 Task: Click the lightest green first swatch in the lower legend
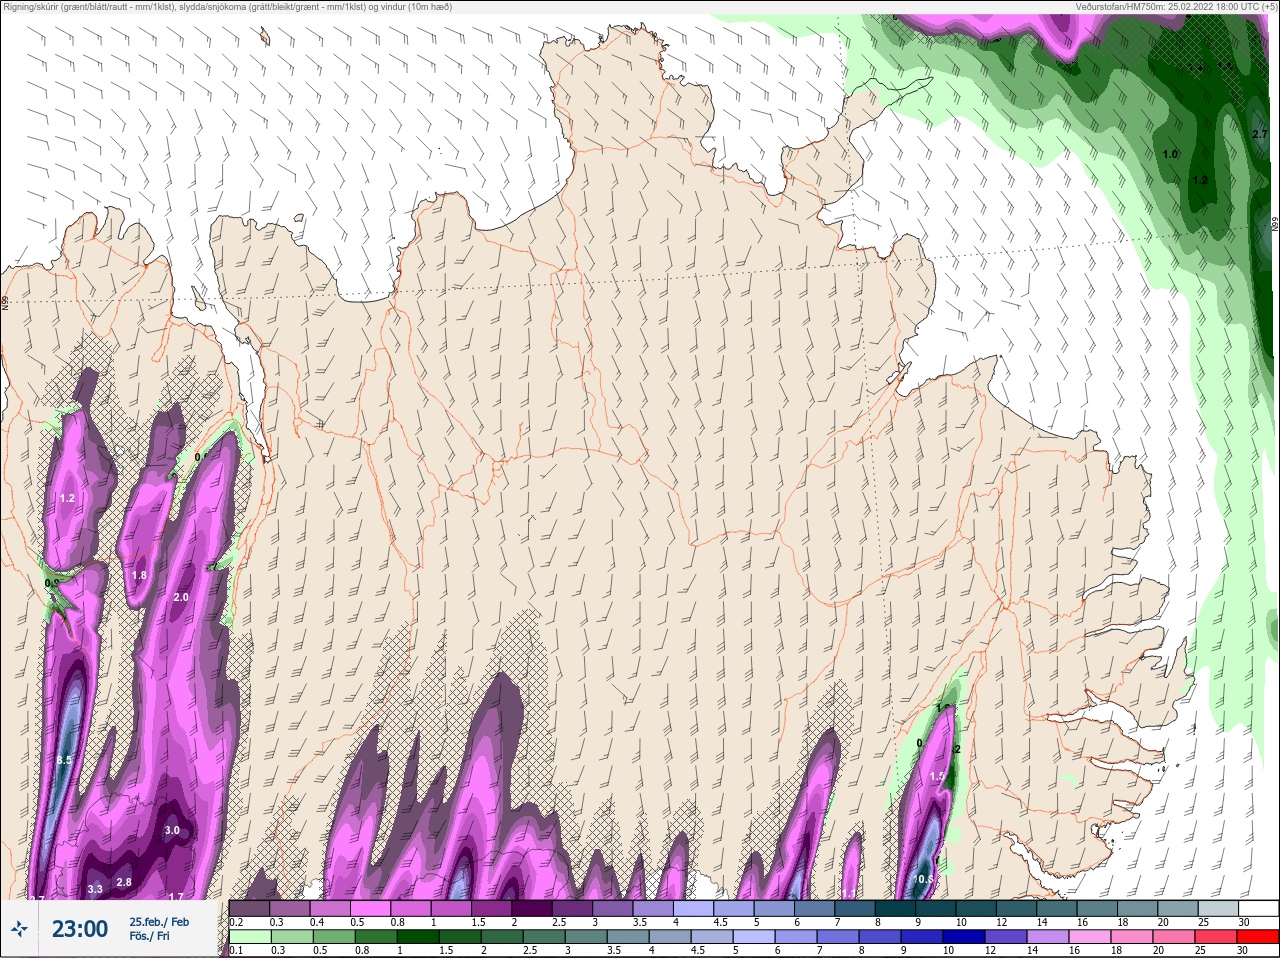coord(249,937)
